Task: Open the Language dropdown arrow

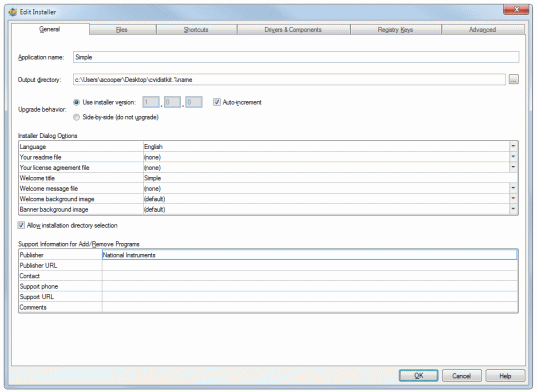Action: [513, 146]
